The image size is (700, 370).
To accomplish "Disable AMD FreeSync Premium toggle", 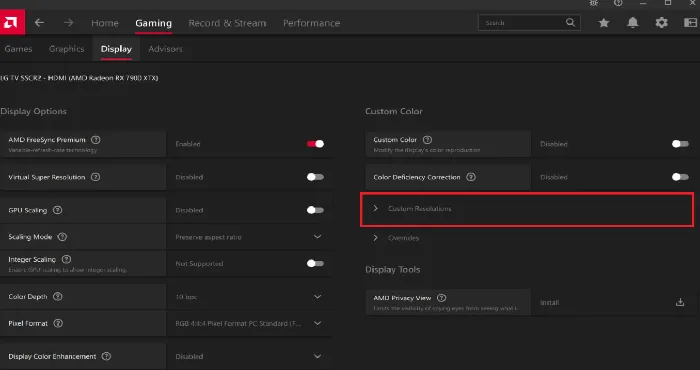I will click(315, 144).
